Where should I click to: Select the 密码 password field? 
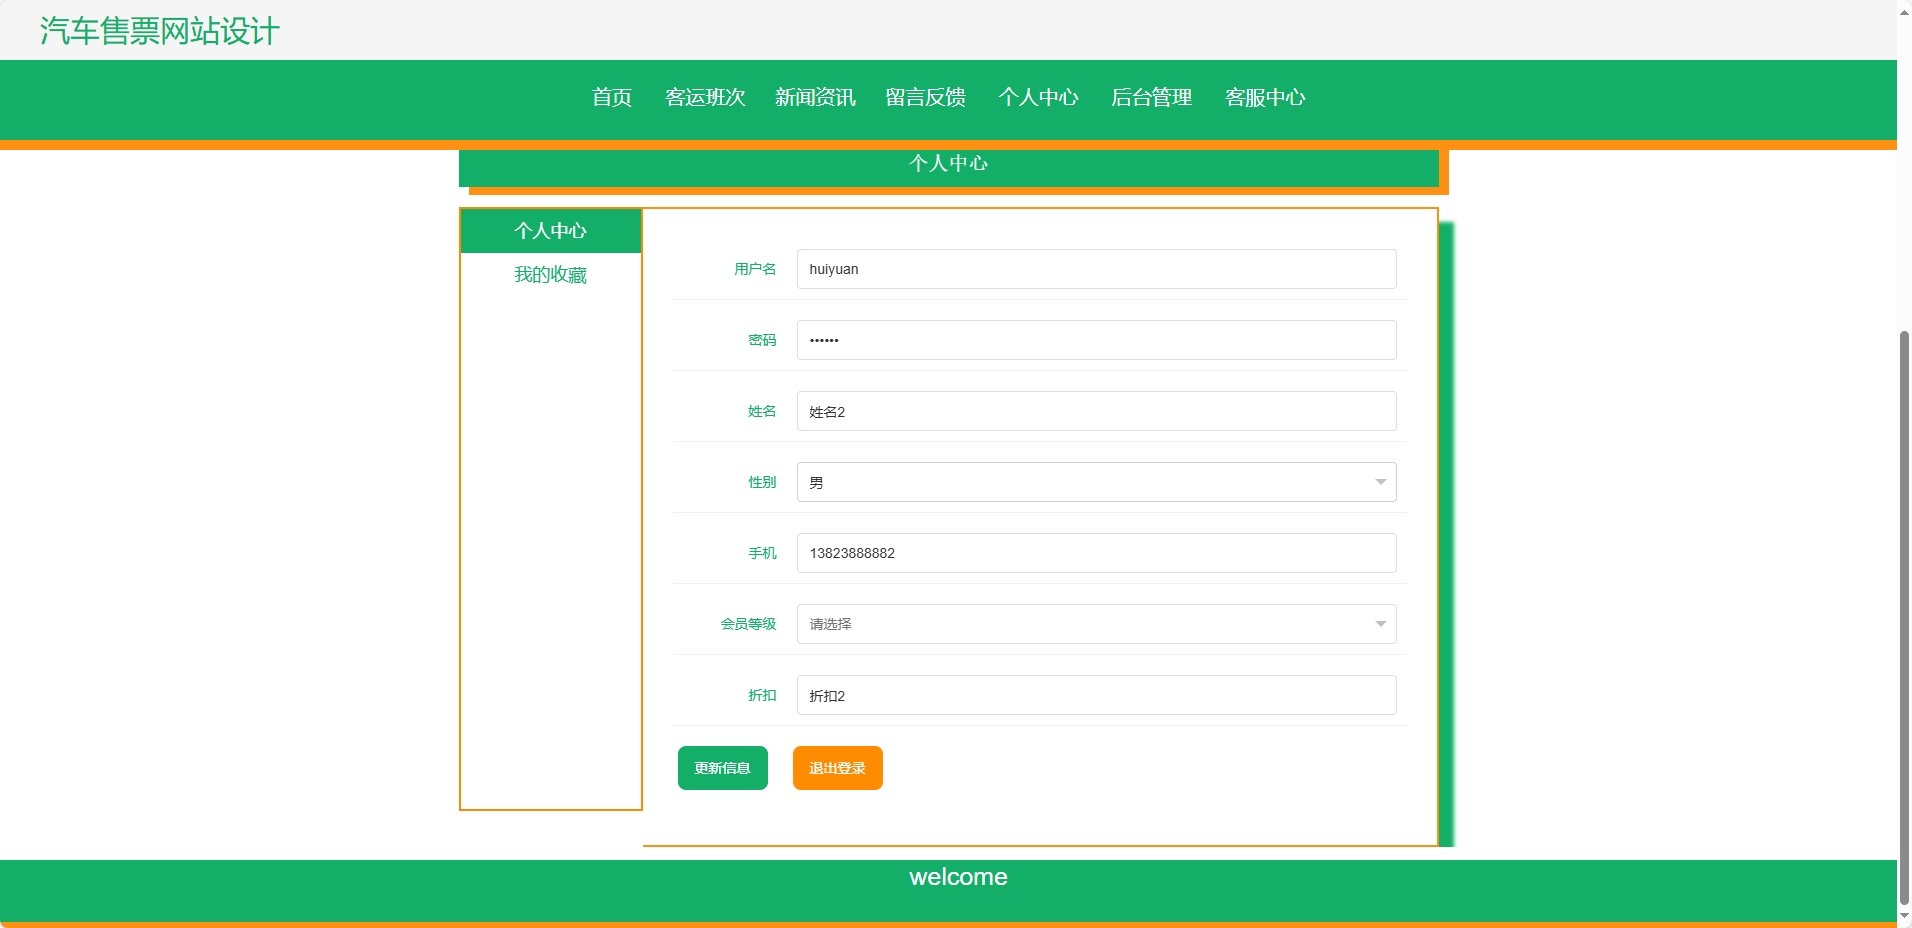point(1094,339)
